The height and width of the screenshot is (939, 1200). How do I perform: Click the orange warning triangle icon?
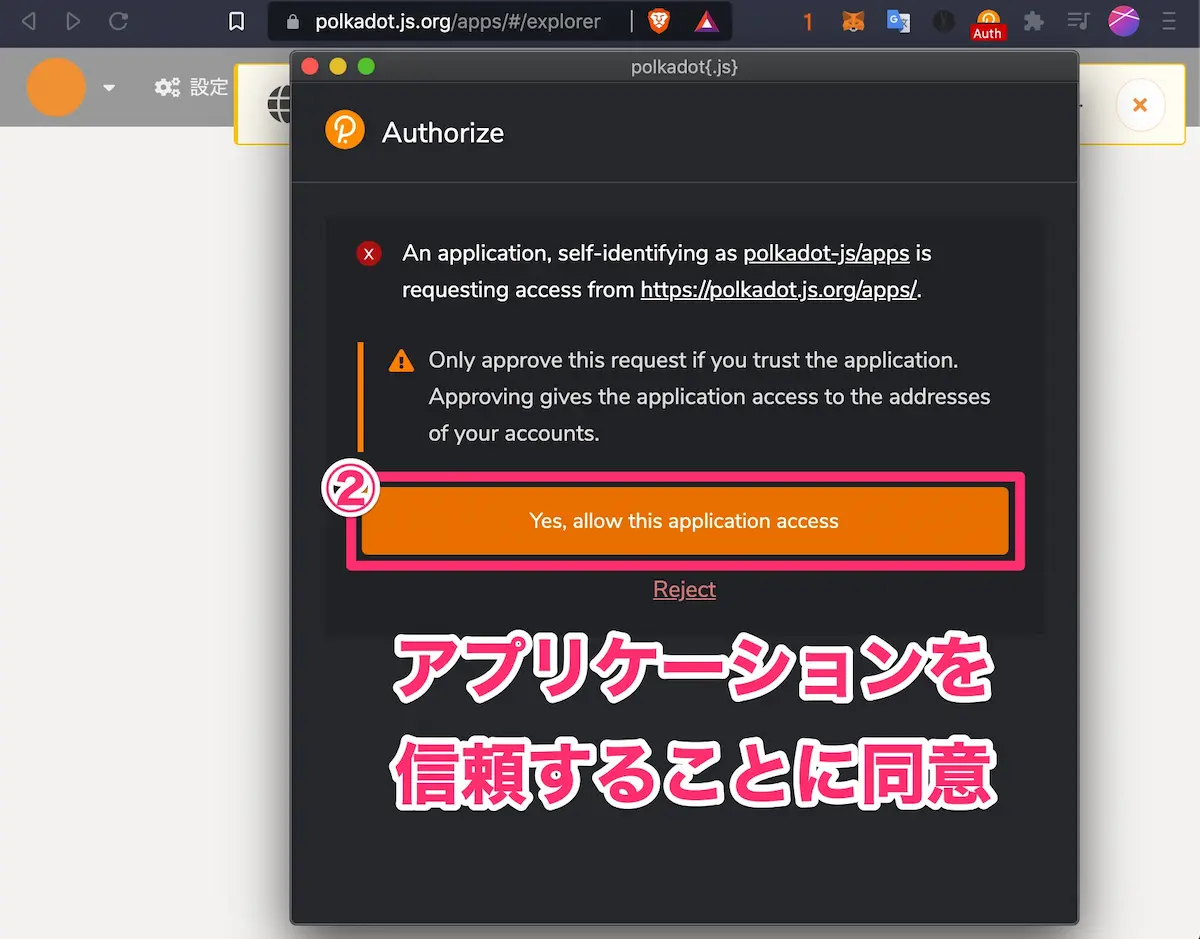pos(401,361)
